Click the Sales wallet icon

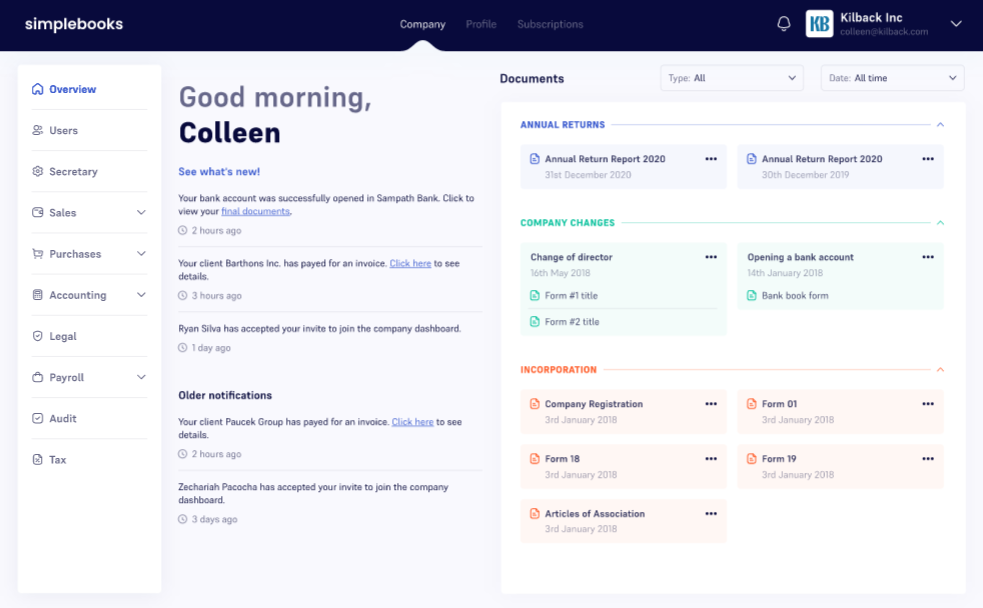click(38, 212)
